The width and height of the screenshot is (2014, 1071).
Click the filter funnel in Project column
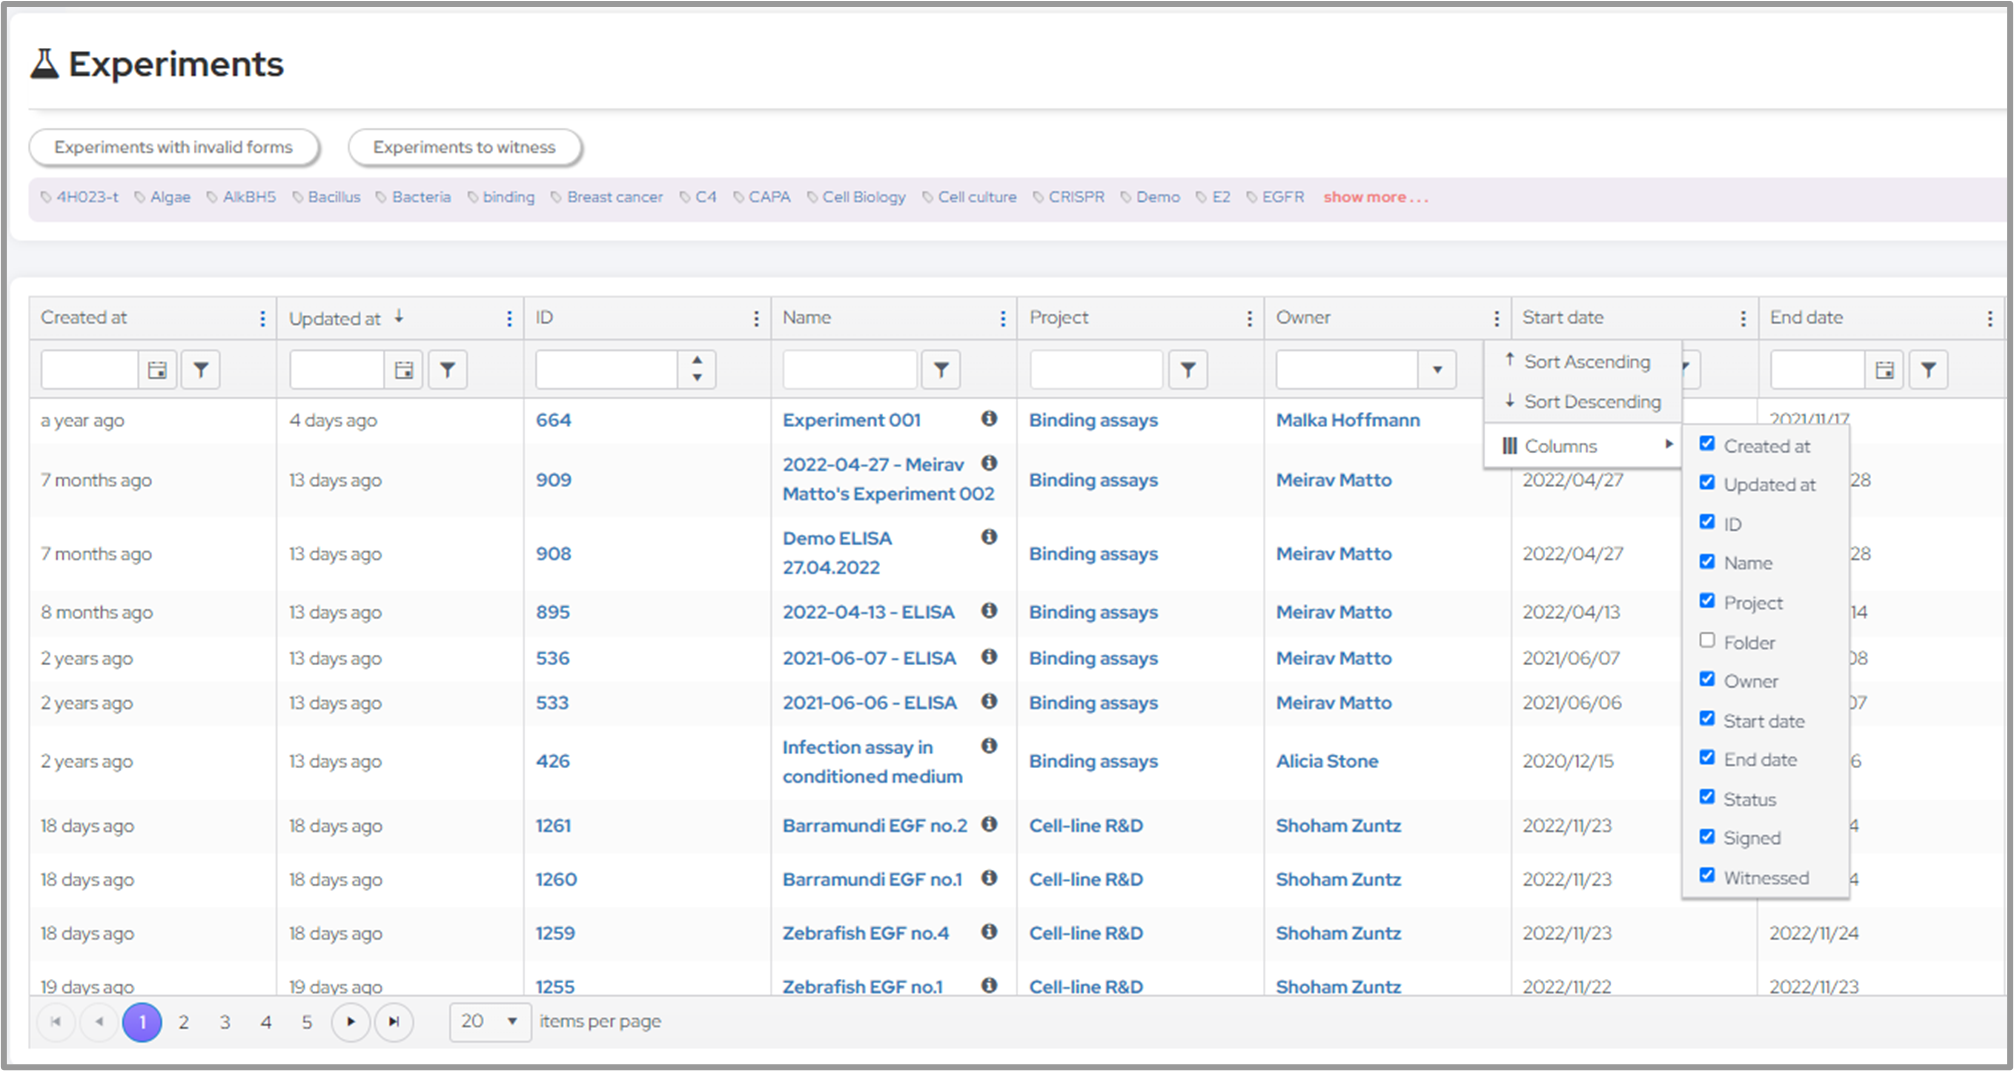[1188, 371]
